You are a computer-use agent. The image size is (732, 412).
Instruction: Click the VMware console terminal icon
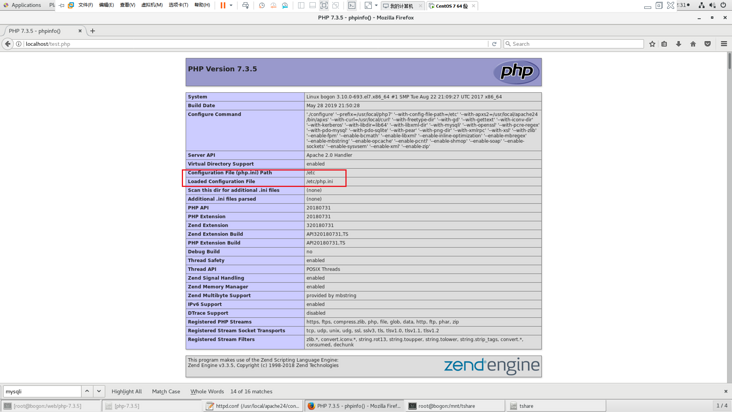[x=352, y=6]
